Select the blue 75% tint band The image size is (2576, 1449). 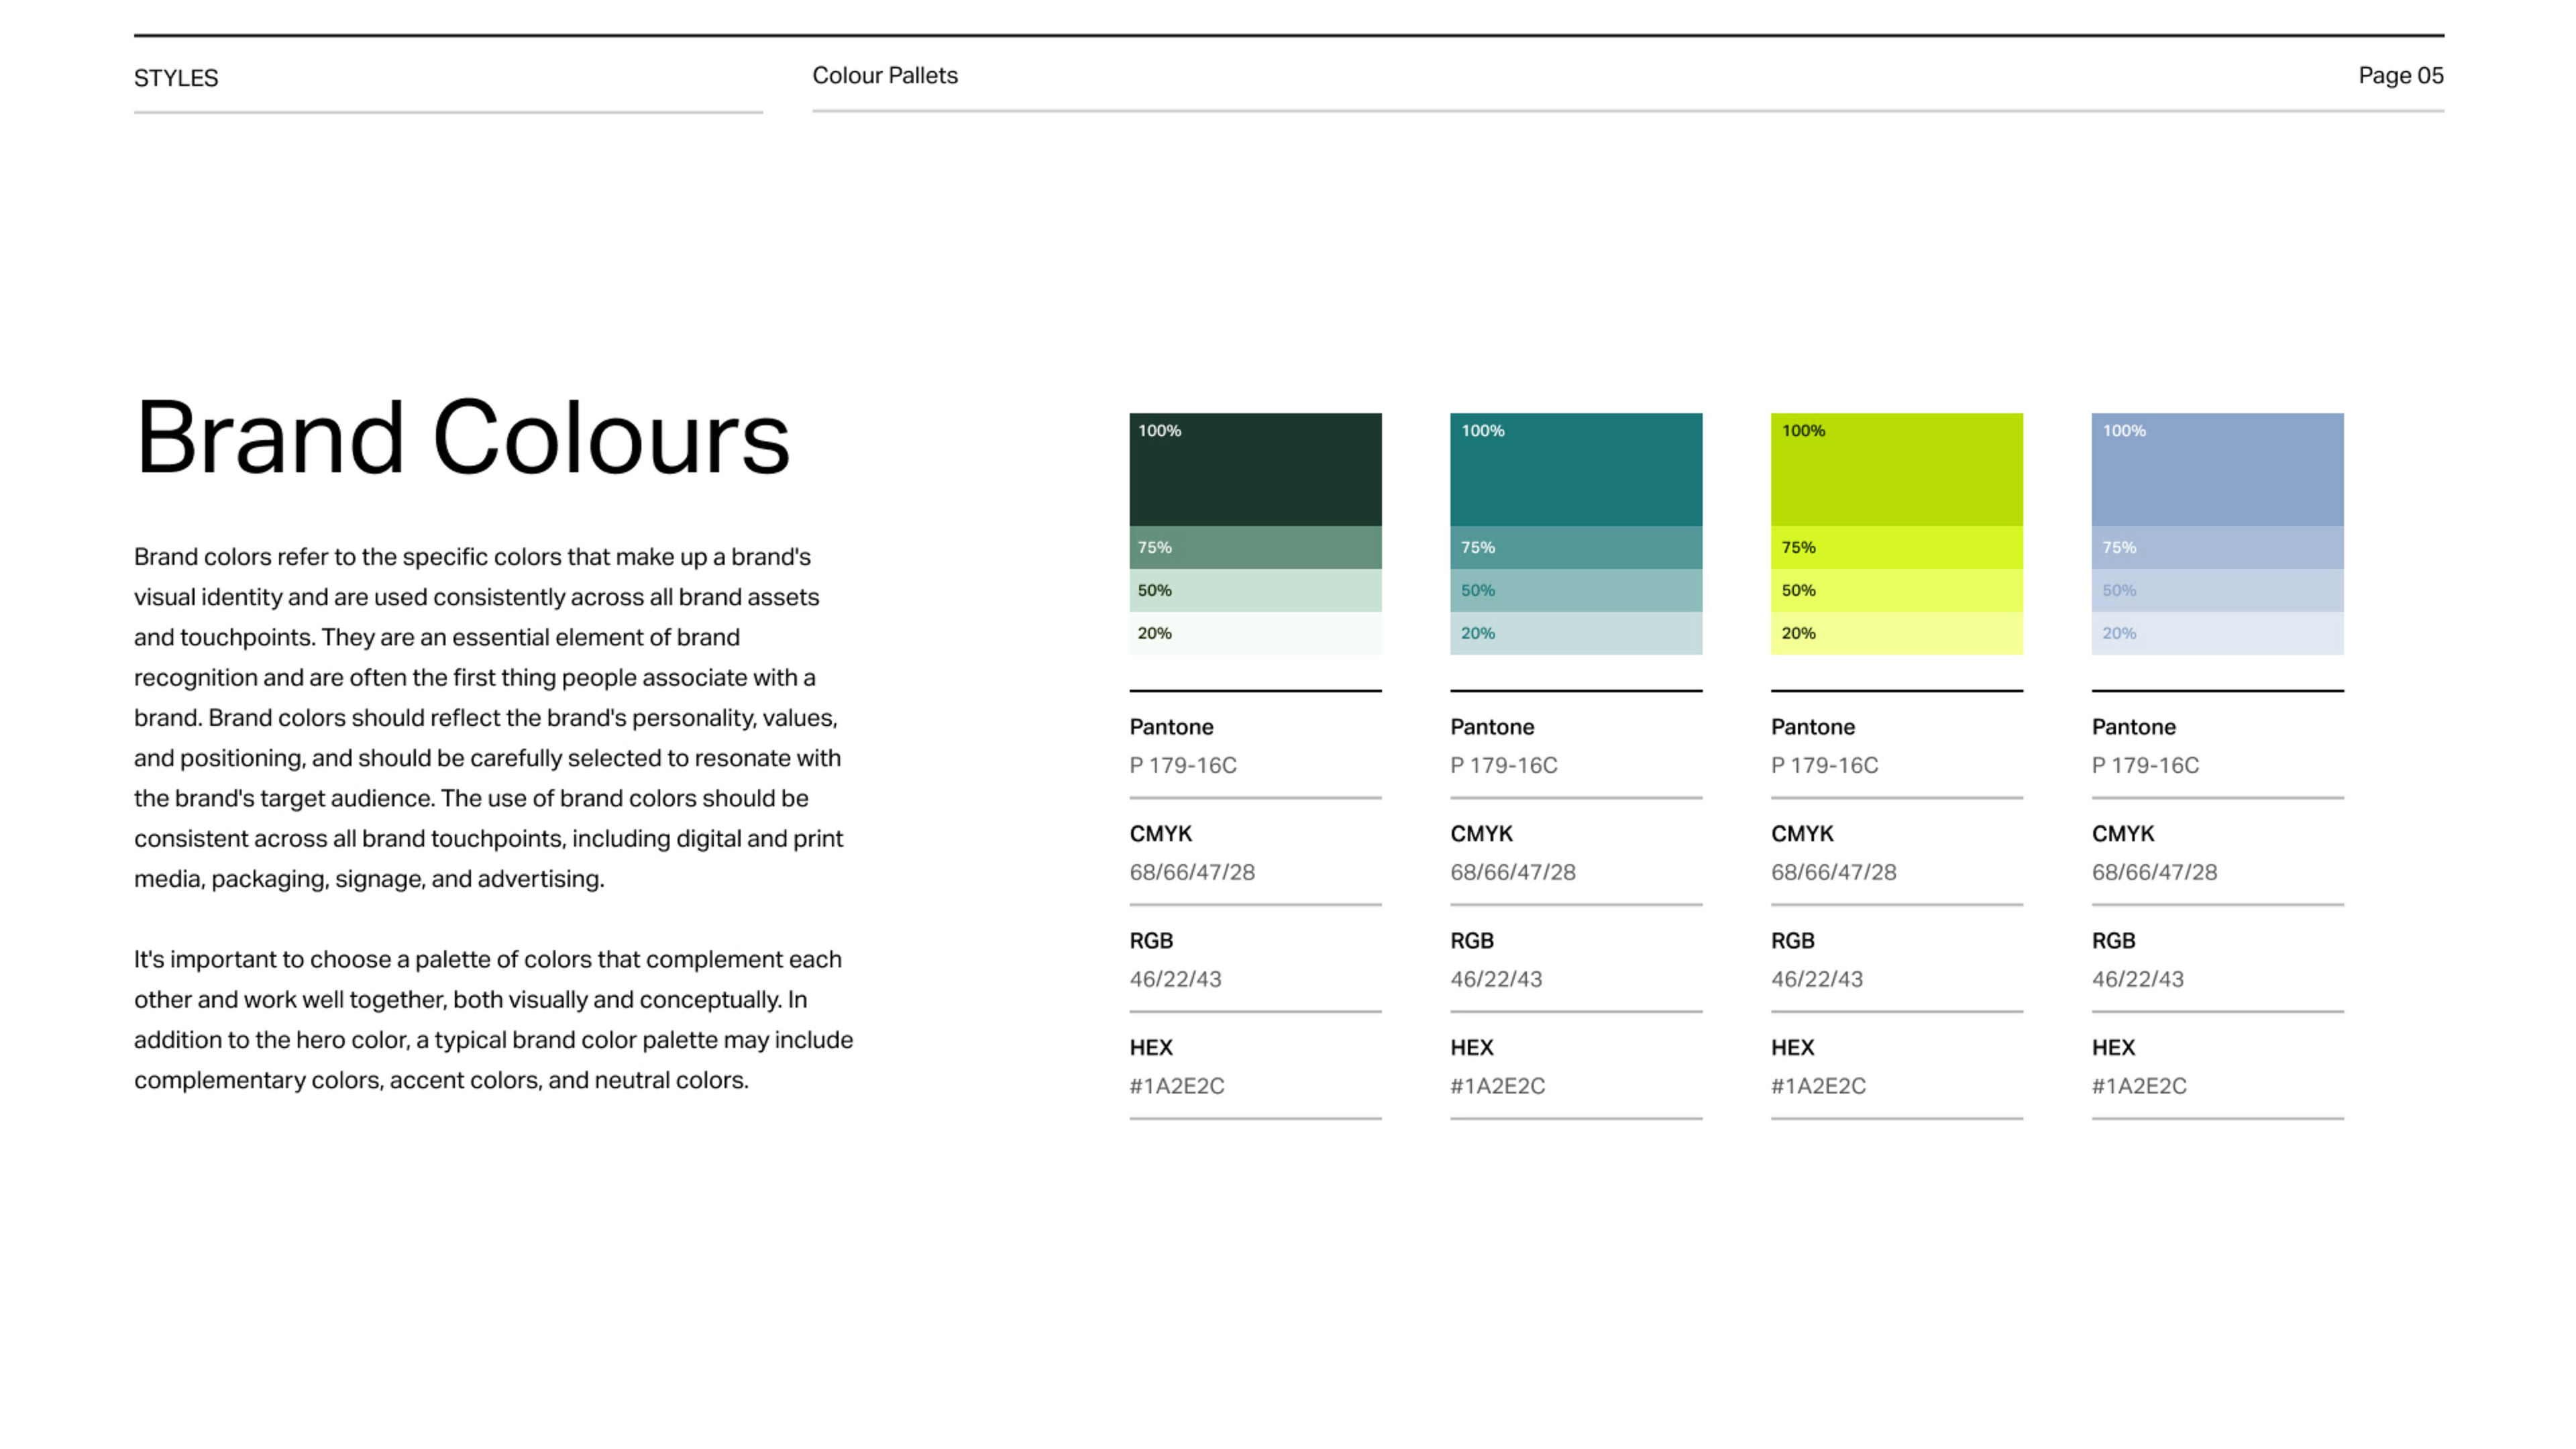coord(2217,547)
